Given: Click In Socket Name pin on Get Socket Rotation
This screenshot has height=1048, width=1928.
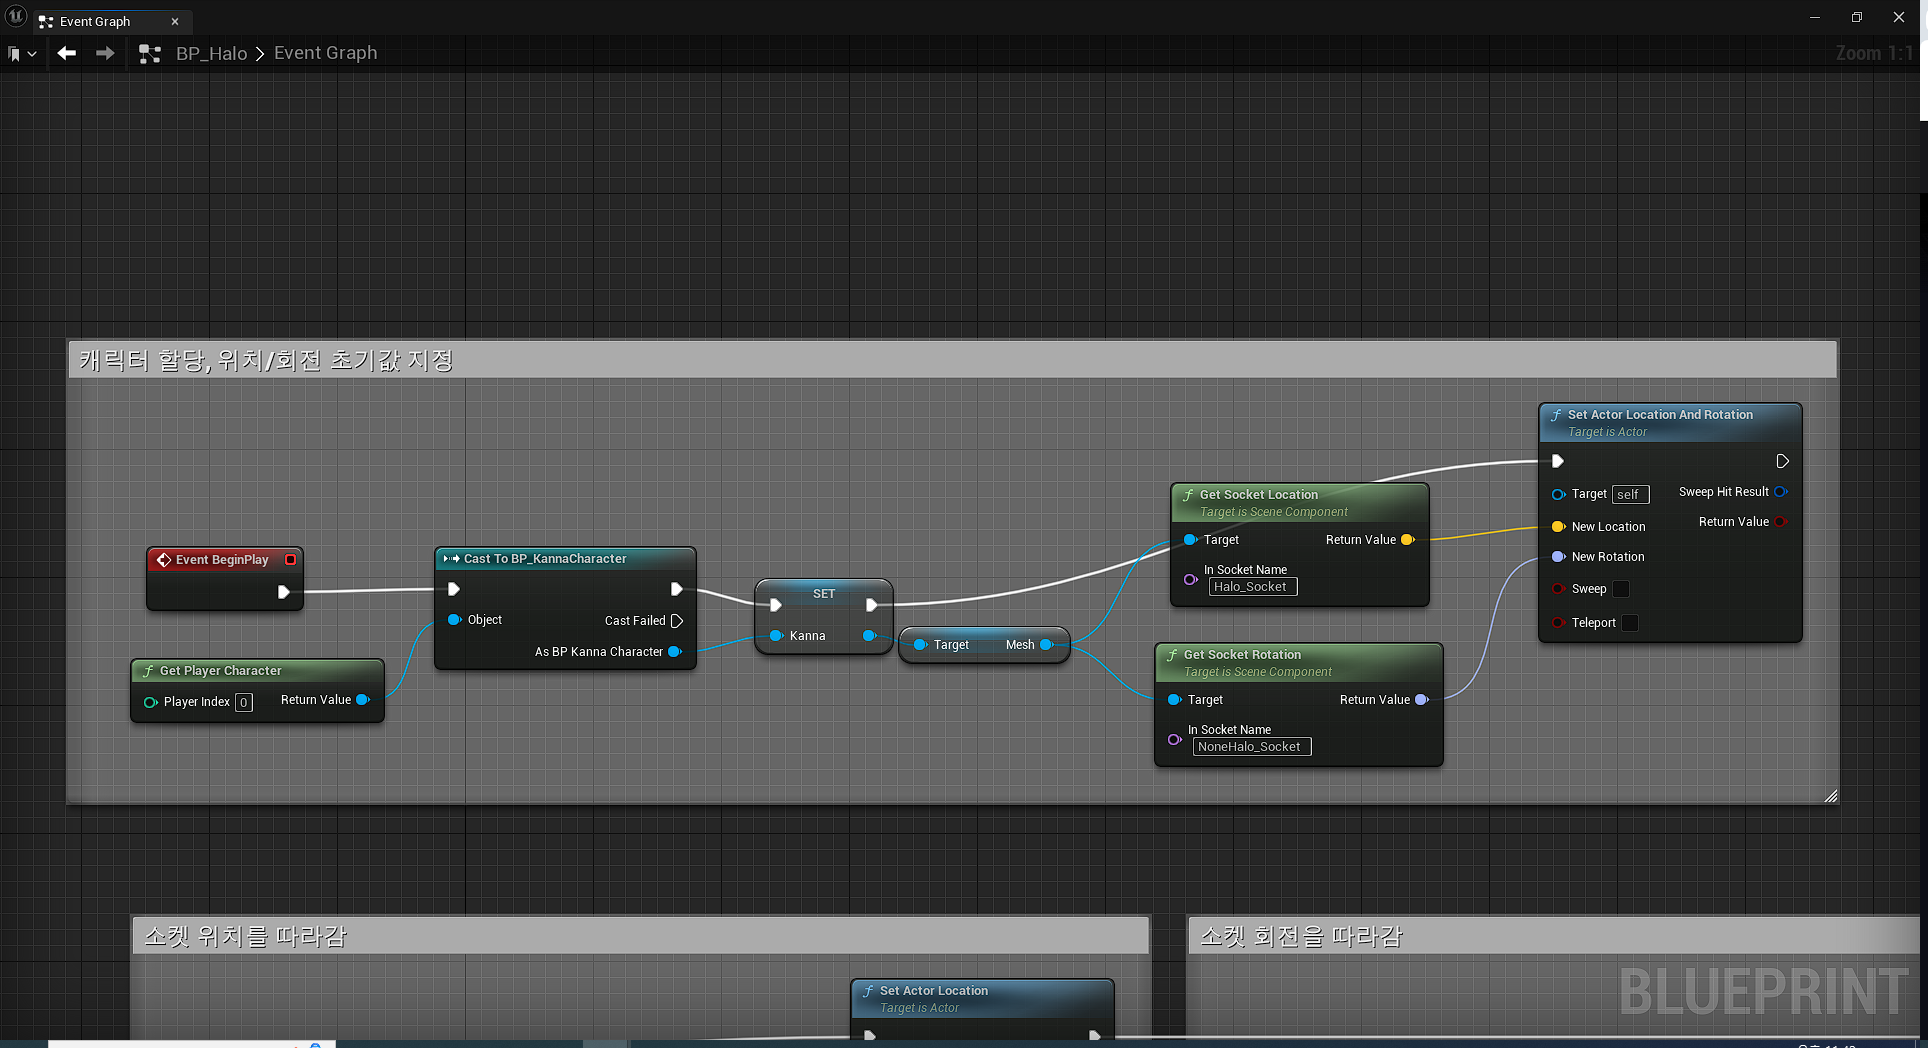Looking at the screenshot, I should (1175, 740).
